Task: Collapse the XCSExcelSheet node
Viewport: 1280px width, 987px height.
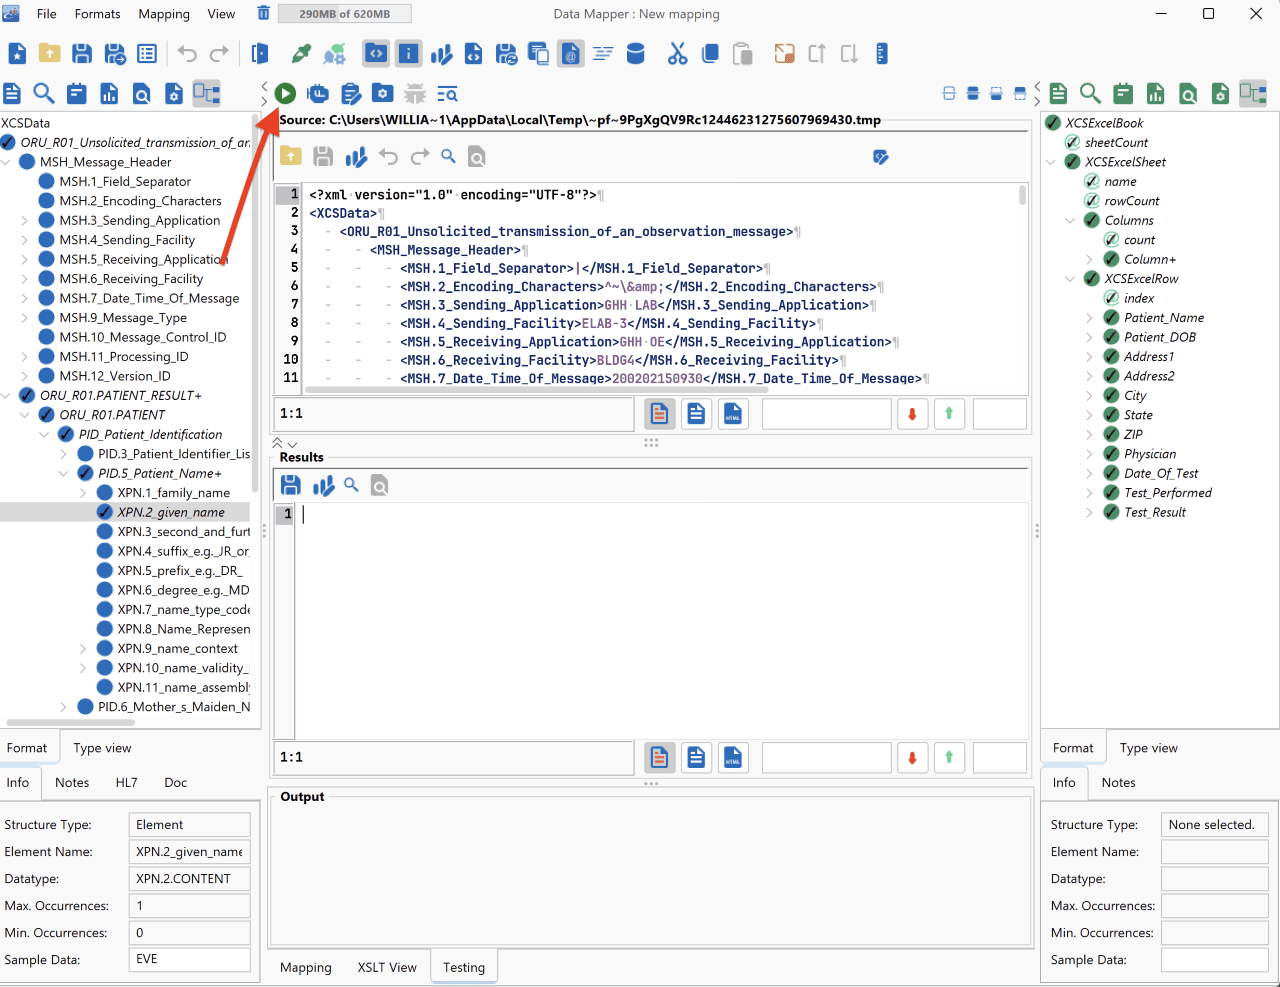Action: click(1051, 162)
